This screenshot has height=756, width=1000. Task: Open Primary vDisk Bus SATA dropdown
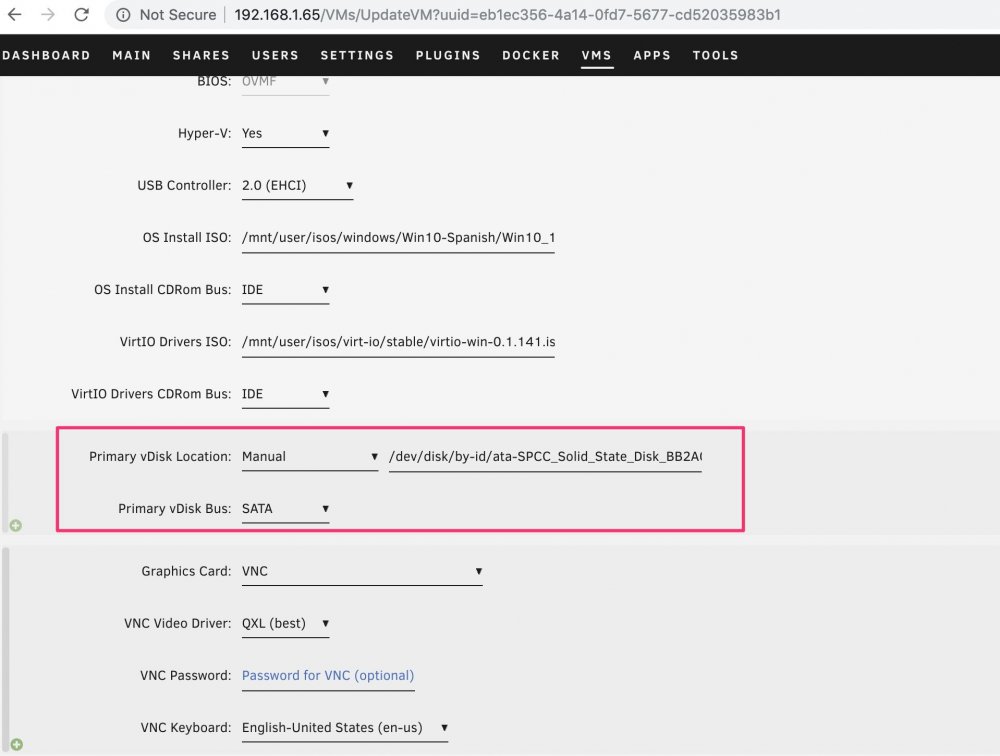(285, 509)
